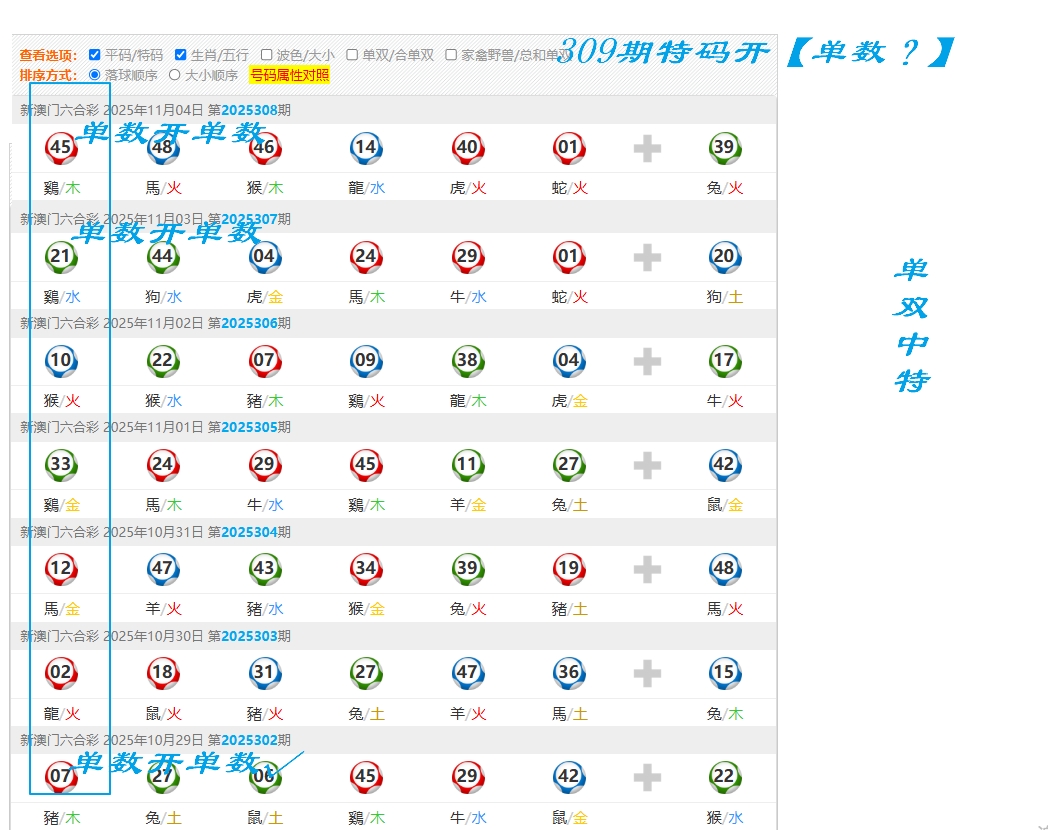Screen dimensions: 1048x830
Task: Toggle the 平码/特码 checkbox
Action: [94, 55]
